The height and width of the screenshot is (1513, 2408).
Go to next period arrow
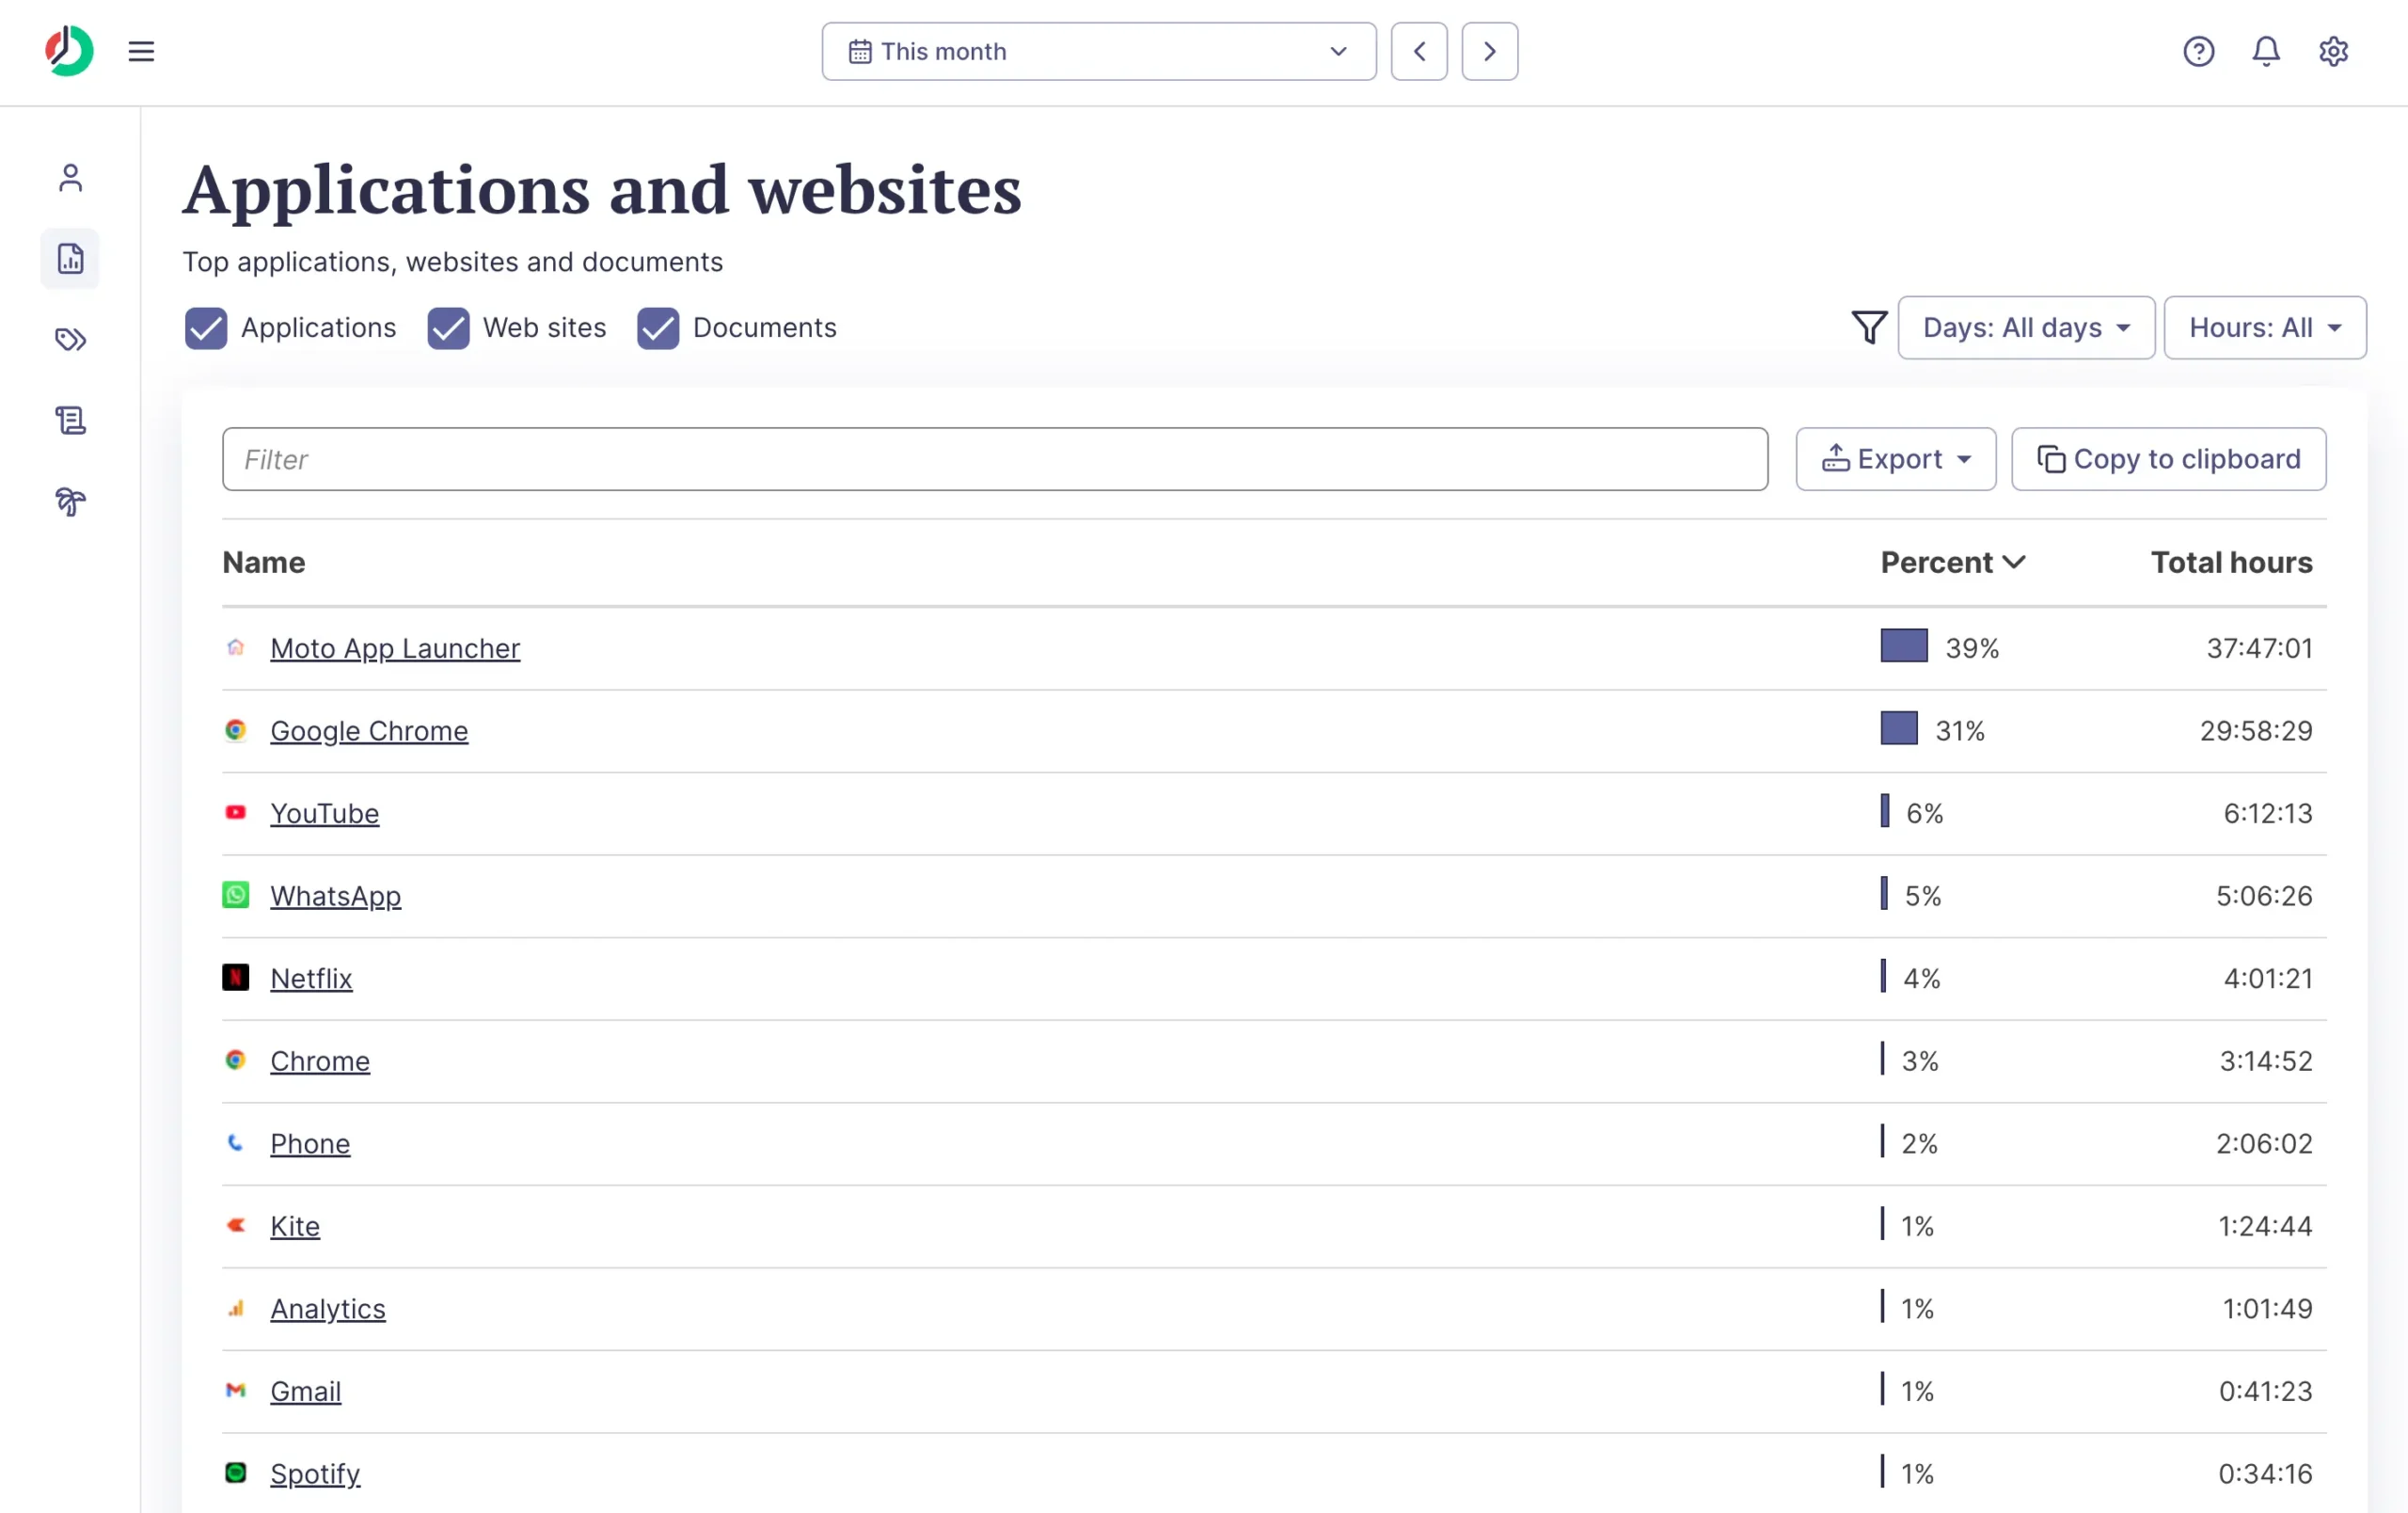(x=1489, y=51)
